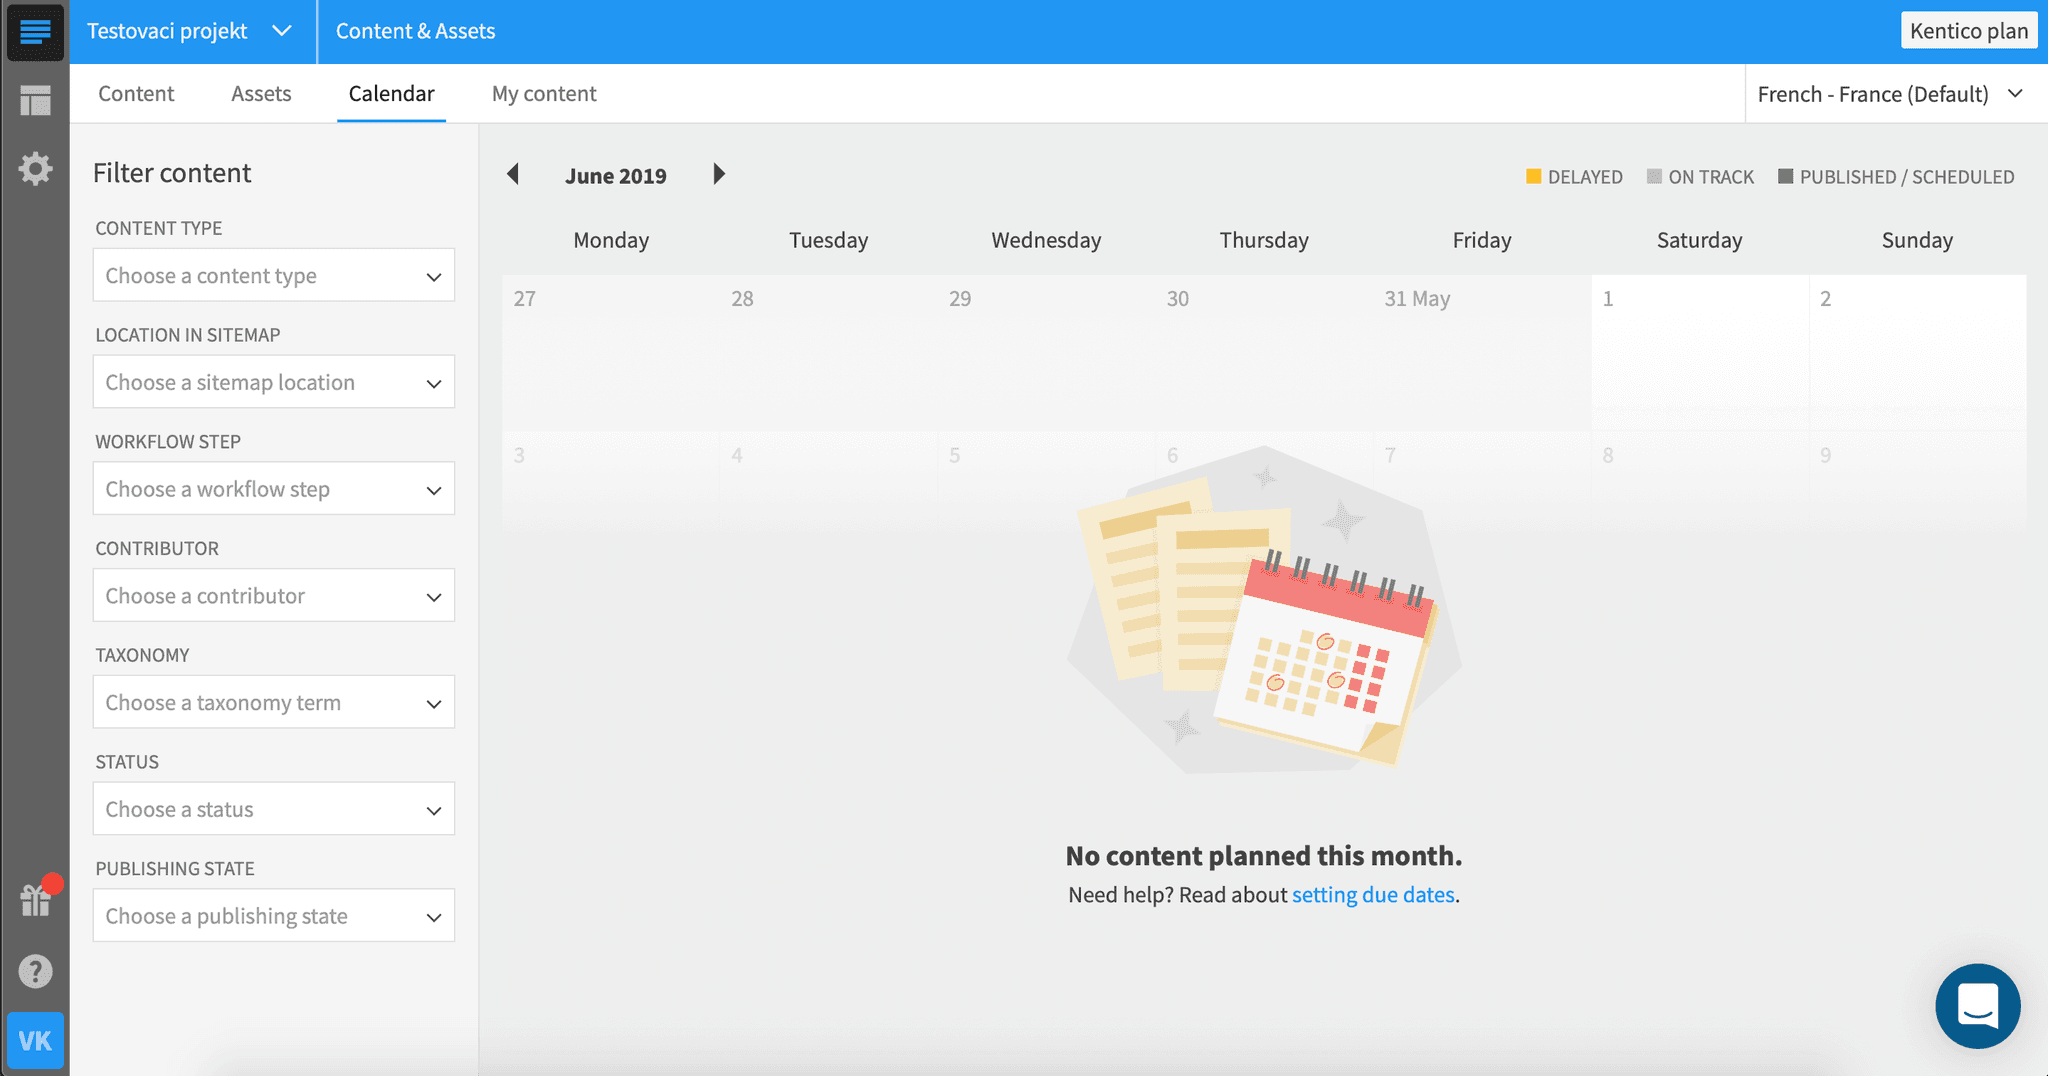Go to previous month using the left arrow

click(x=514, y=174)
